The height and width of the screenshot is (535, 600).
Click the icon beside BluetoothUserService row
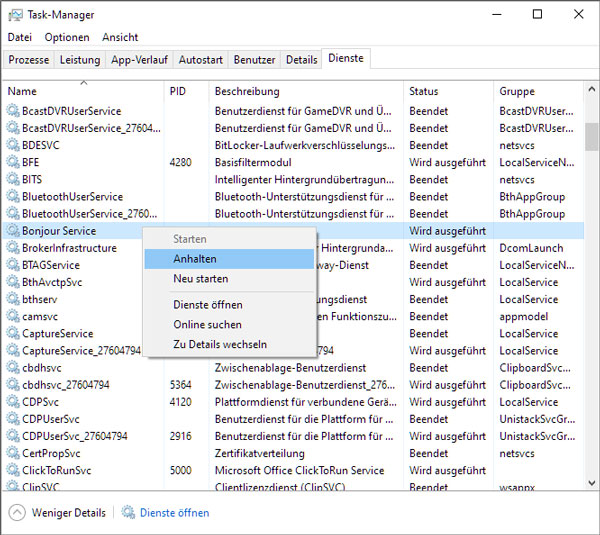pos(13,197)
